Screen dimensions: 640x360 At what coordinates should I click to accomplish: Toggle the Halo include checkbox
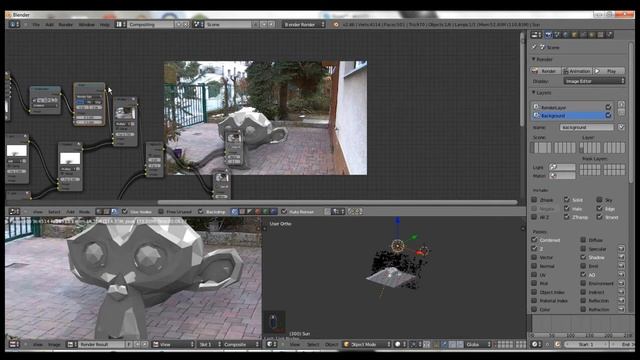coord(567,209)
